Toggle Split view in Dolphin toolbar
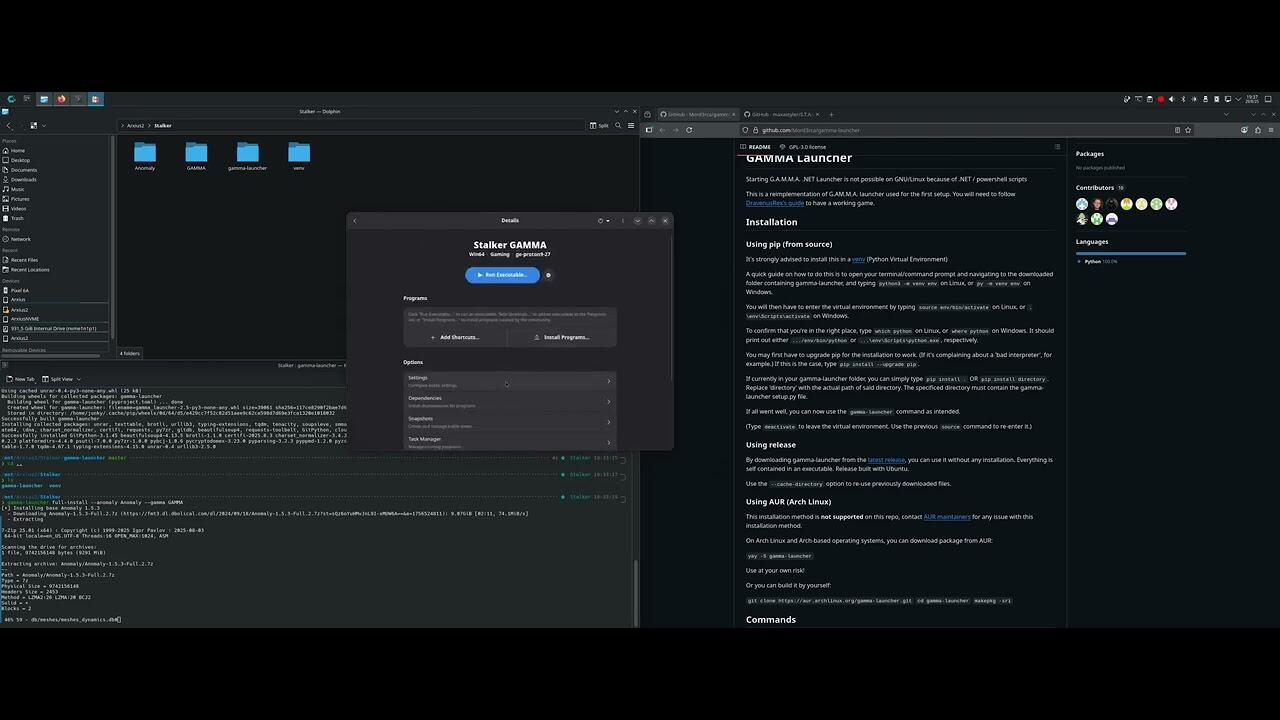Viewport: 1280px width, 720px height. pos(599,126)
